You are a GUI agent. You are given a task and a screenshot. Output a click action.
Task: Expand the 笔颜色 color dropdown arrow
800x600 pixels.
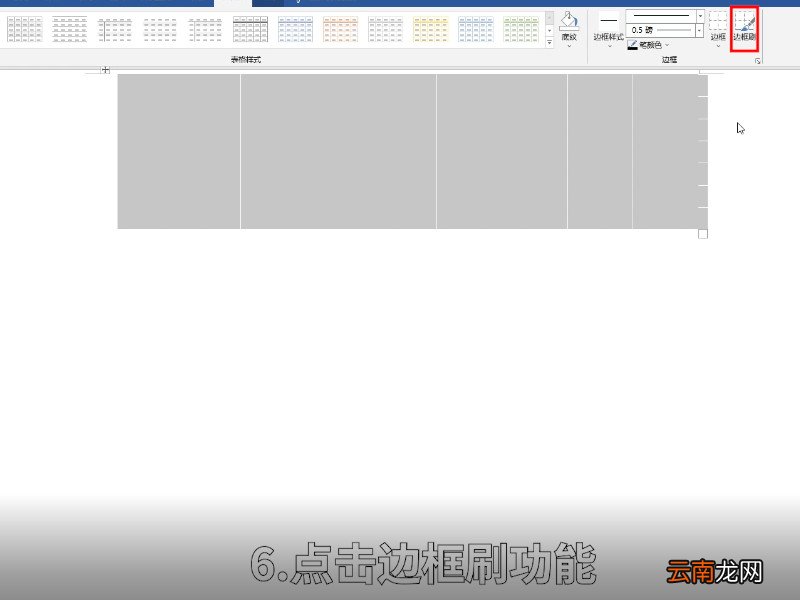[x=667, y=45]
